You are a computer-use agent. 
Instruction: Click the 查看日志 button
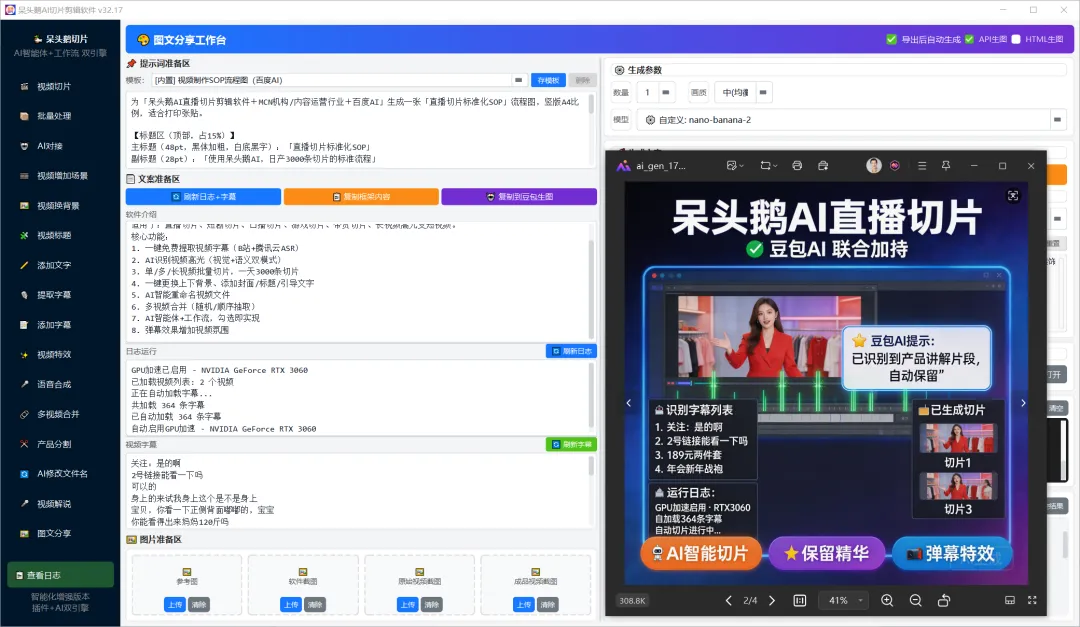(61, 575)
